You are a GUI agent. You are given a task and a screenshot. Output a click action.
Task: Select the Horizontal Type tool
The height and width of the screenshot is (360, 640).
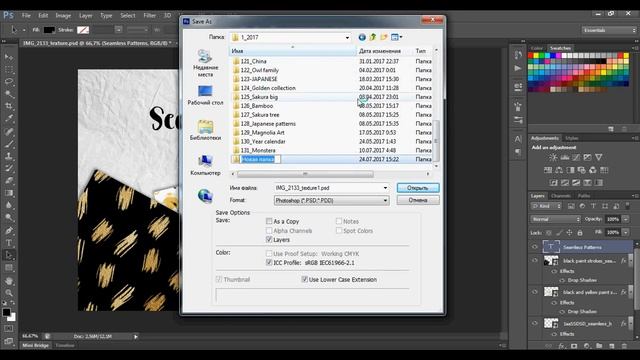coord(9,243)
